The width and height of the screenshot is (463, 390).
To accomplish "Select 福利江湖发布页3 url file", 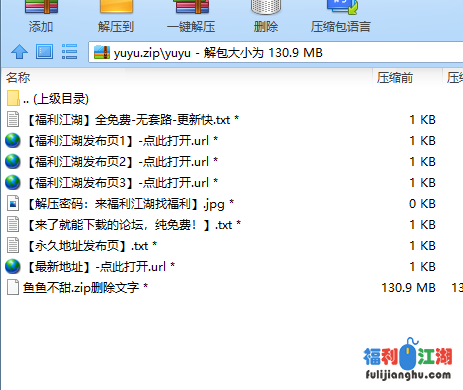I will click(112, 183).
